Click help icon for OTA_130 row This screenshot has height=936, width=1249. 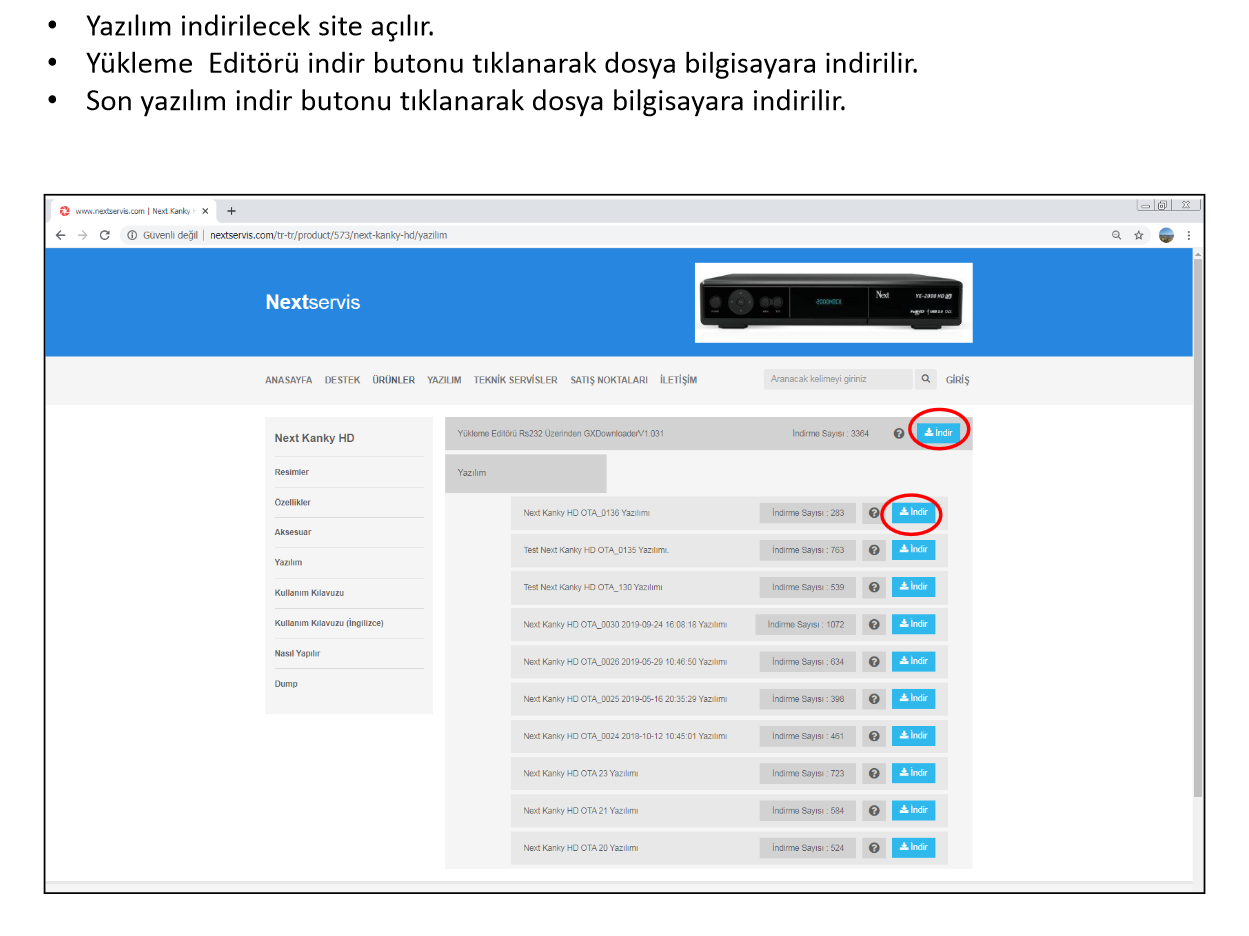(874, 587)
